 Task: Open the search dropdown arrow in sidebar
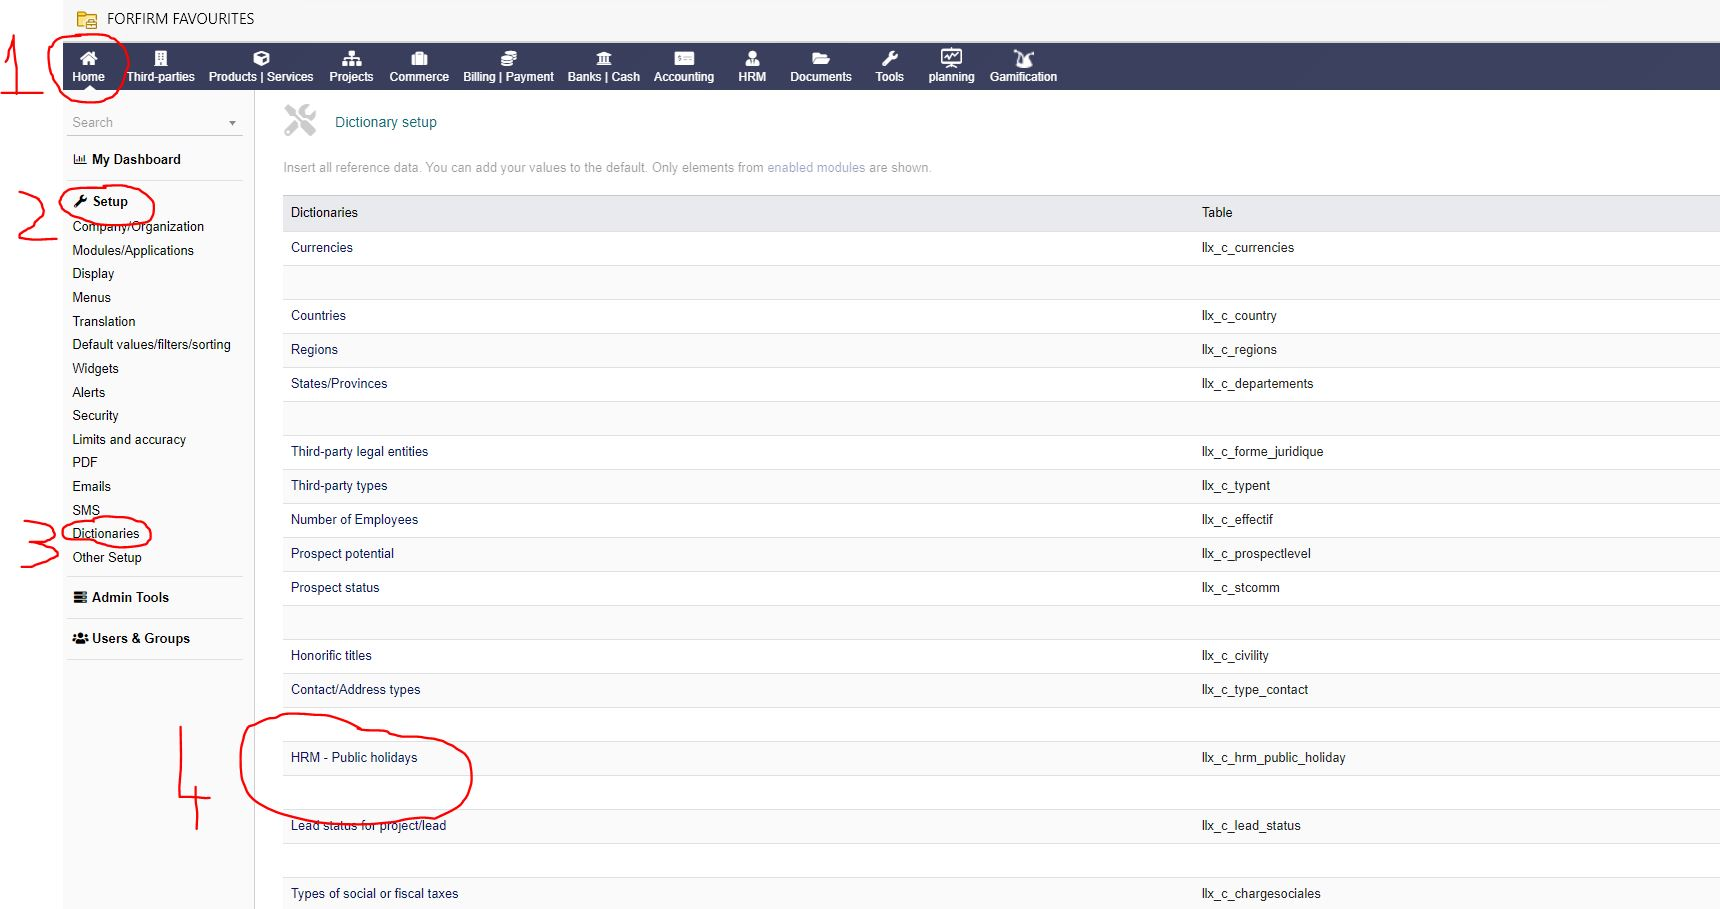(x=233, y=122)
